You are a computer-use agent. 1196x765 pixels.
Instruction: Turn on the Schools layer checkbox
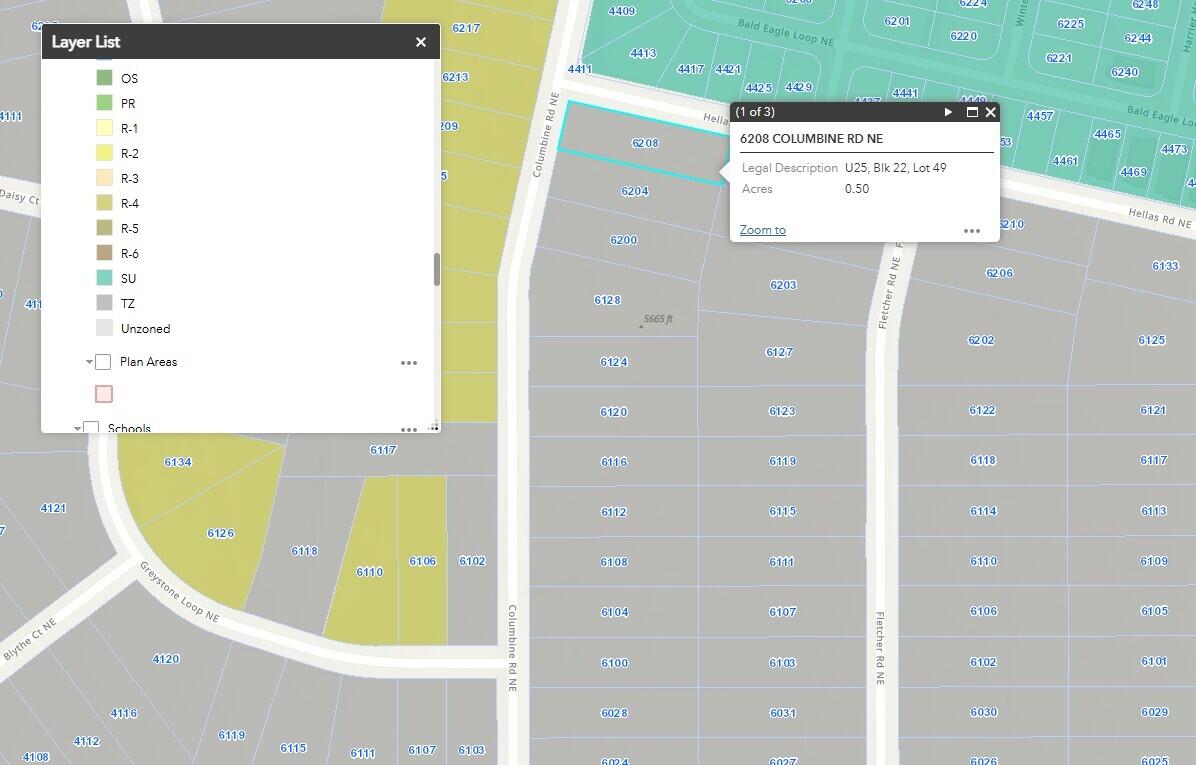pos(91,428)
